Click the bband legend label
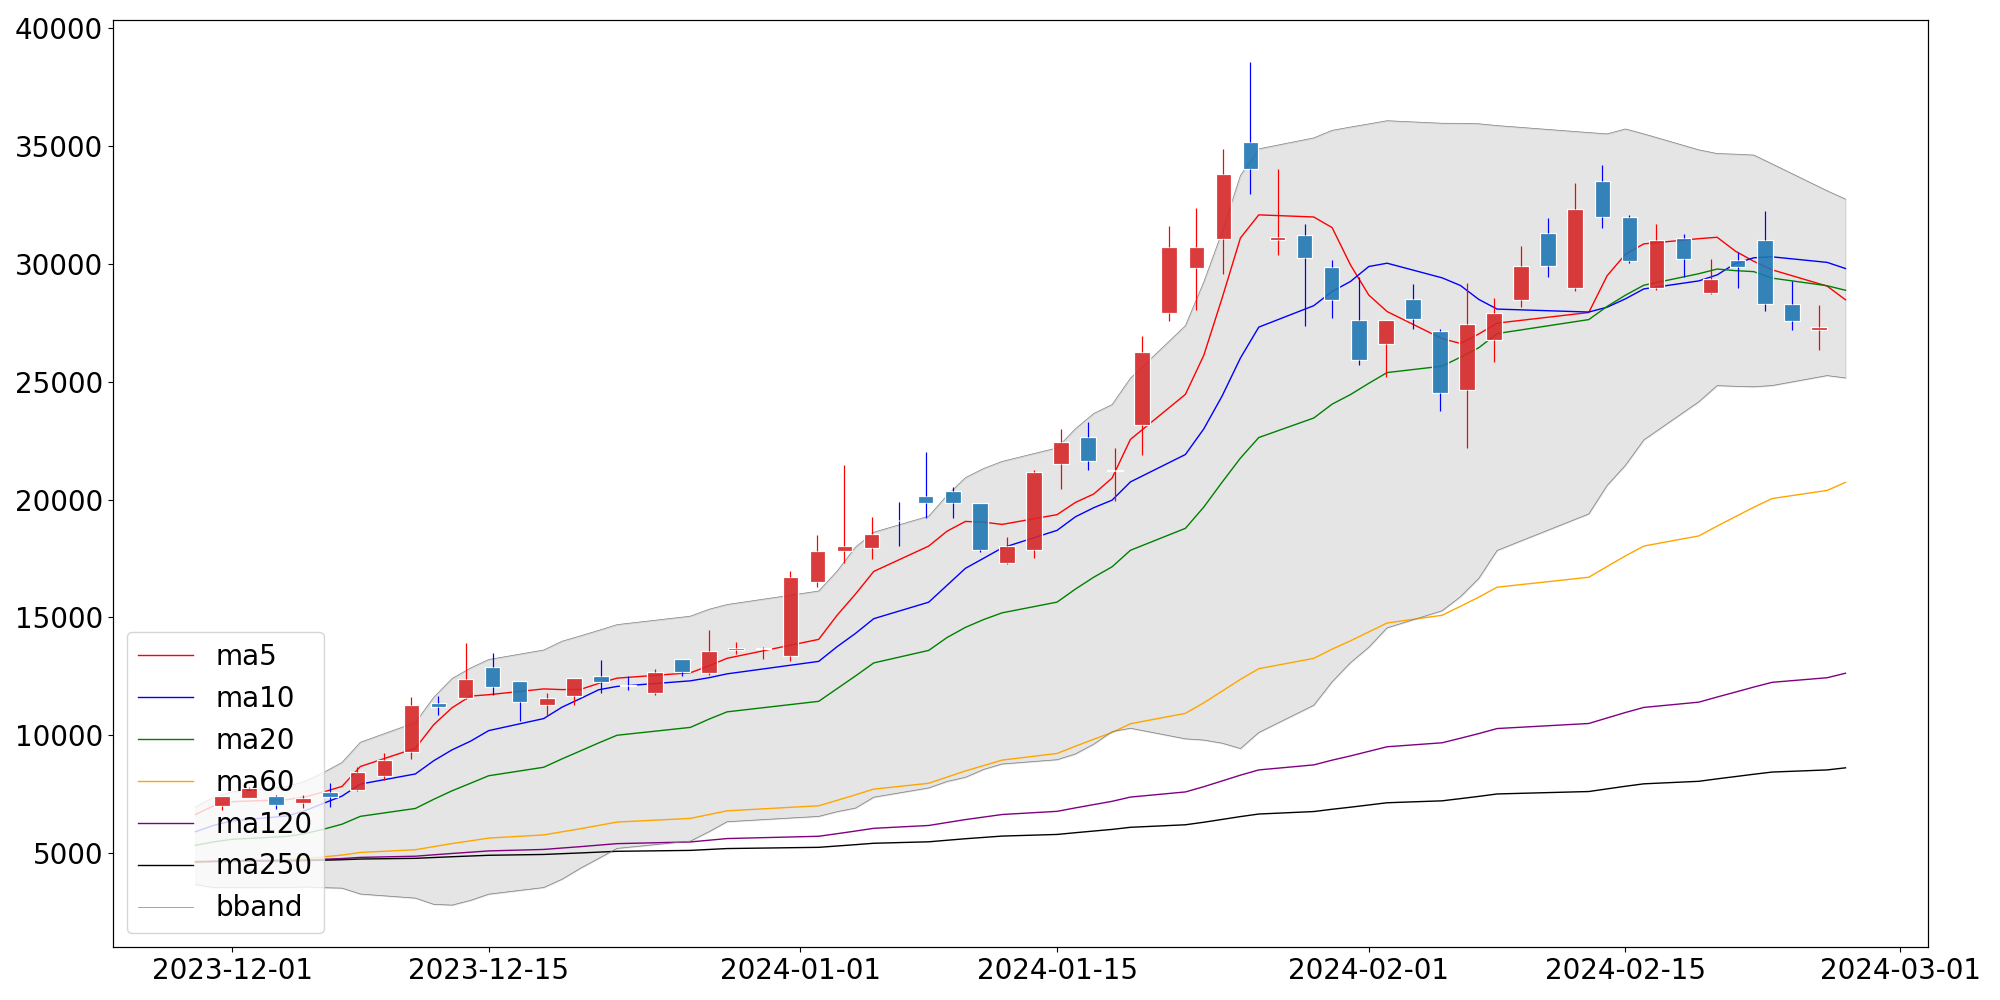The width and height of the screenshot is (2000, 1000). [259, 906]
